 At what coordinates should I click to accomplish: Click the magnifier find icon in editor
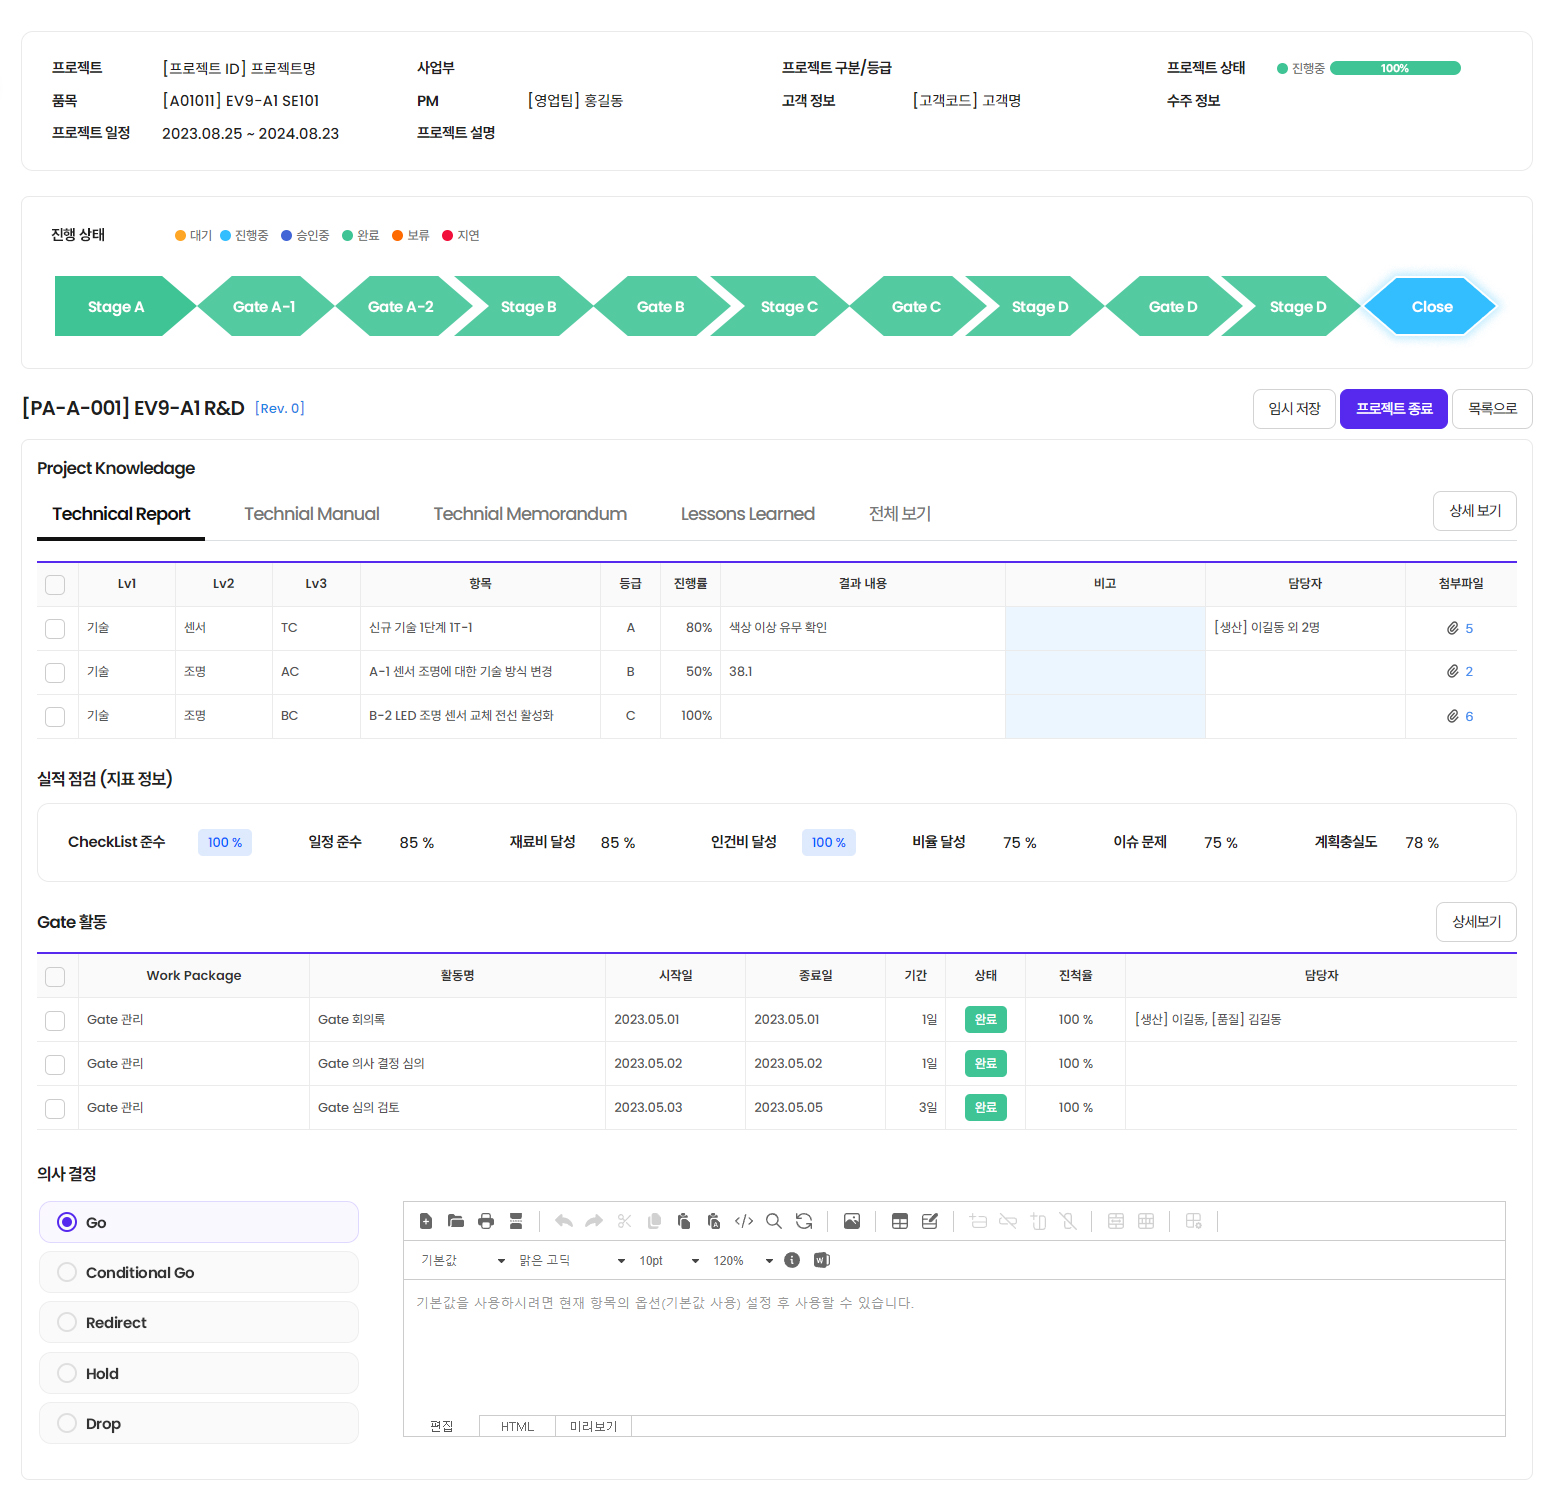(x=774, y=1221)
